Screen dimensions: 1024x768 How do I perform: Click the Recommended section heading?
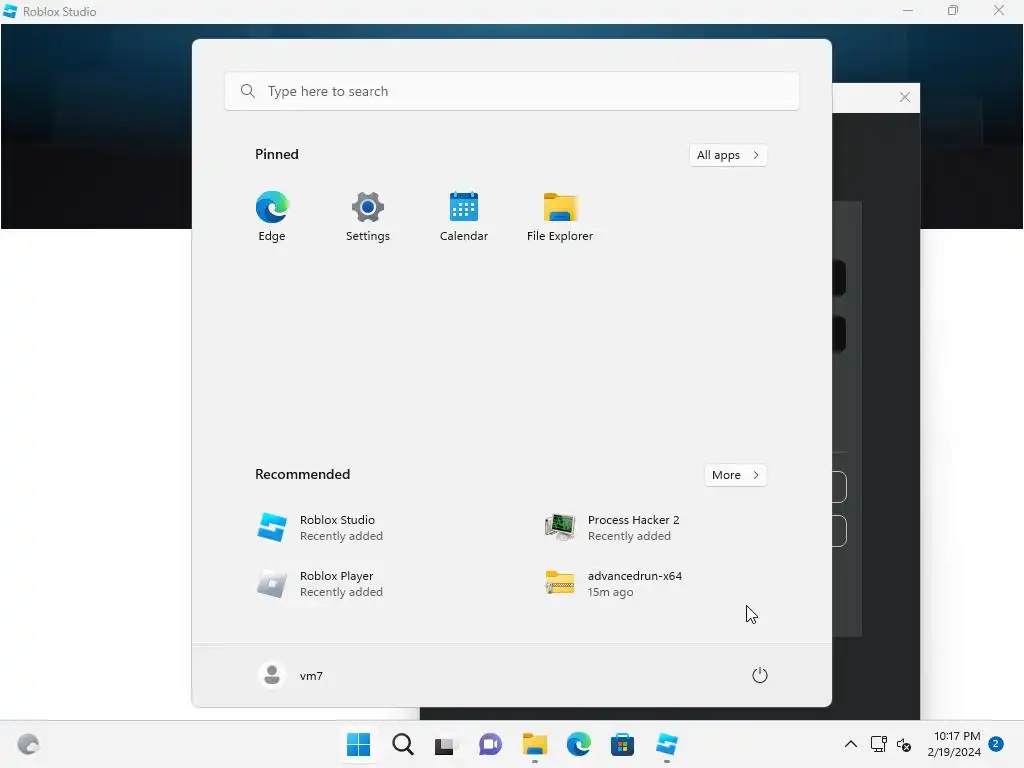tap(302, 474)
